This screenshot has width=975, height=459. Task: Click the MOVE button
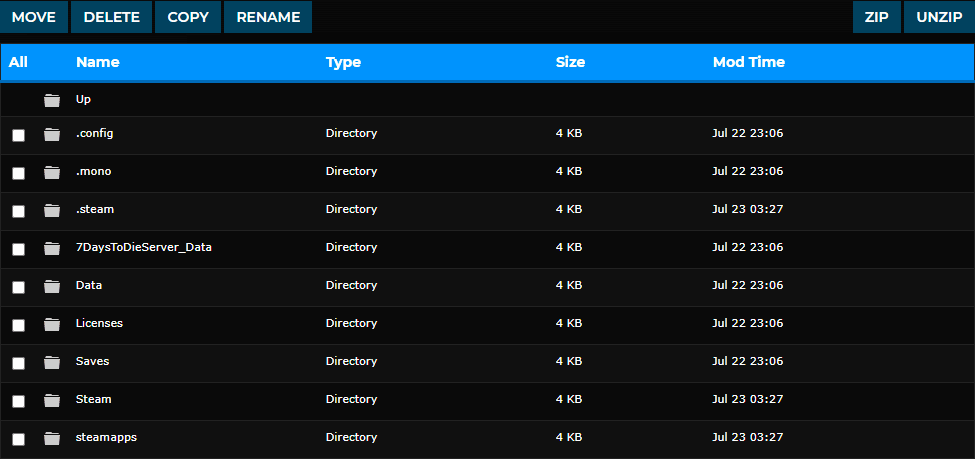[x=34, y=17]
